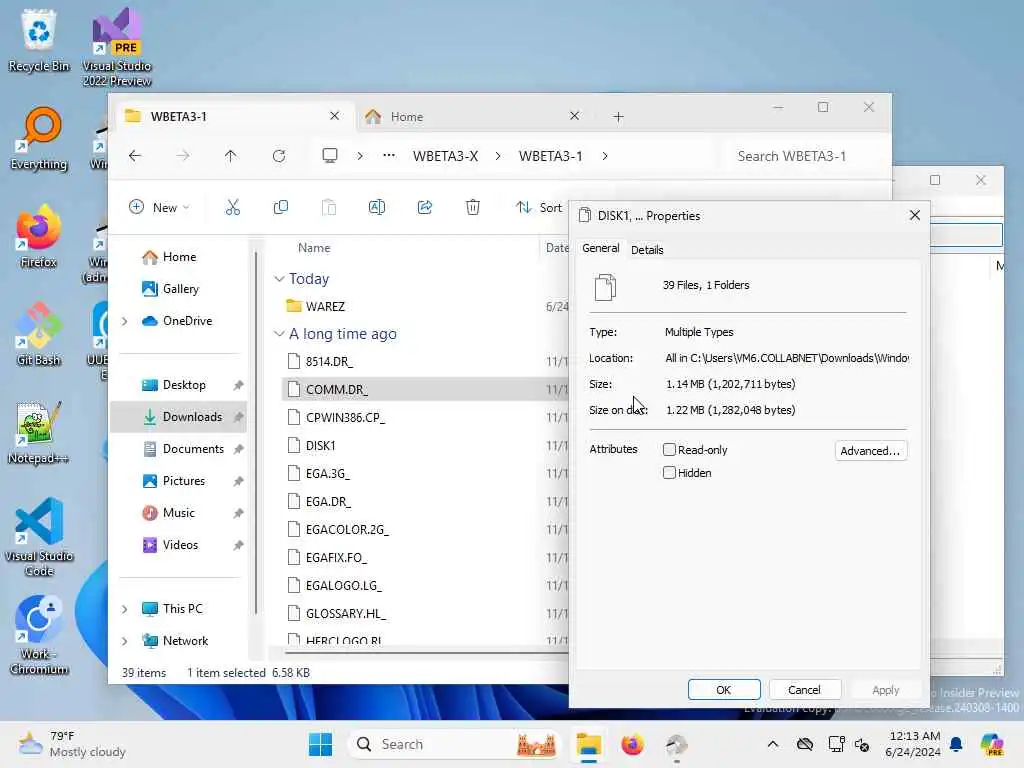Open Visual Studio 2022 Preview desktop icon
The image size is (1024, 768).
coord(117,47)
